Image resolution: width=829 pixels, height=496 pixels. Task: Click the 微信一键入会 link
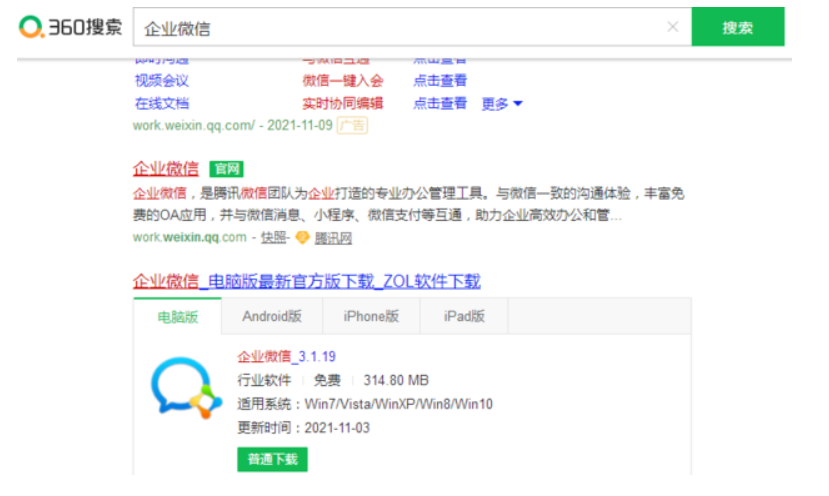pos(343,80)
